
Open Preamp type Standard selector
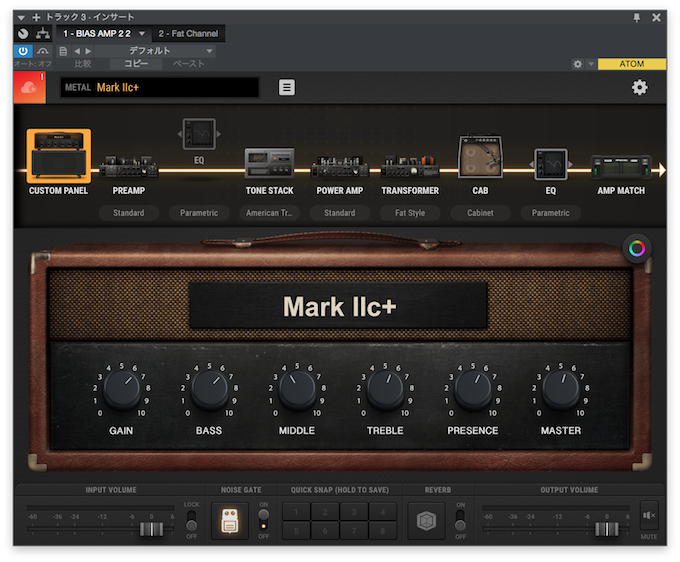(x=129, y=213)
